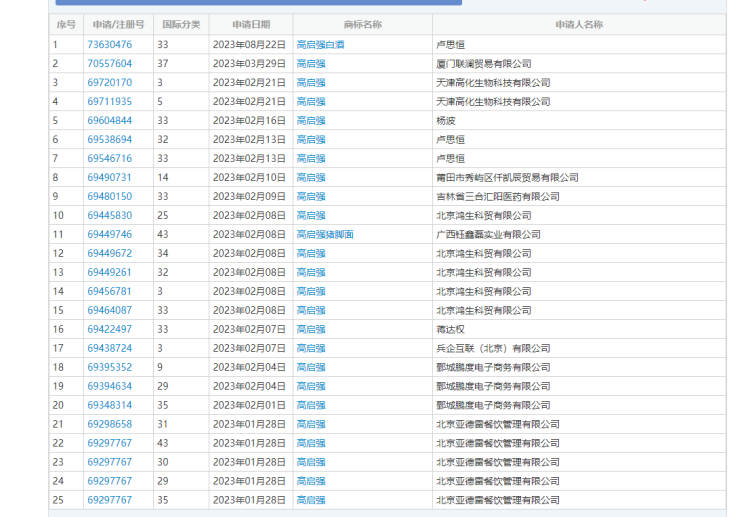
Task: Open application number 69298658
Action: tap(109, 424)
